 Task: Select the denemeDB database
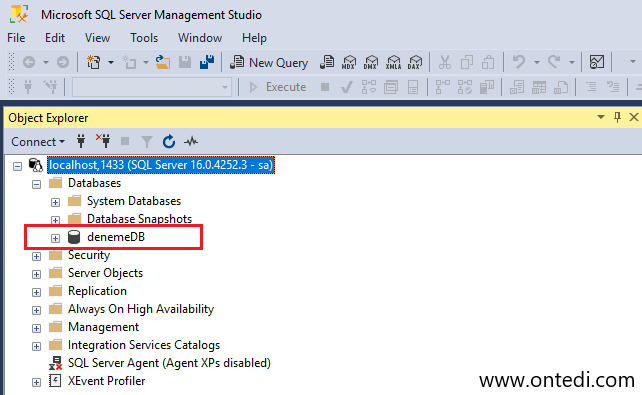[115, 237]
